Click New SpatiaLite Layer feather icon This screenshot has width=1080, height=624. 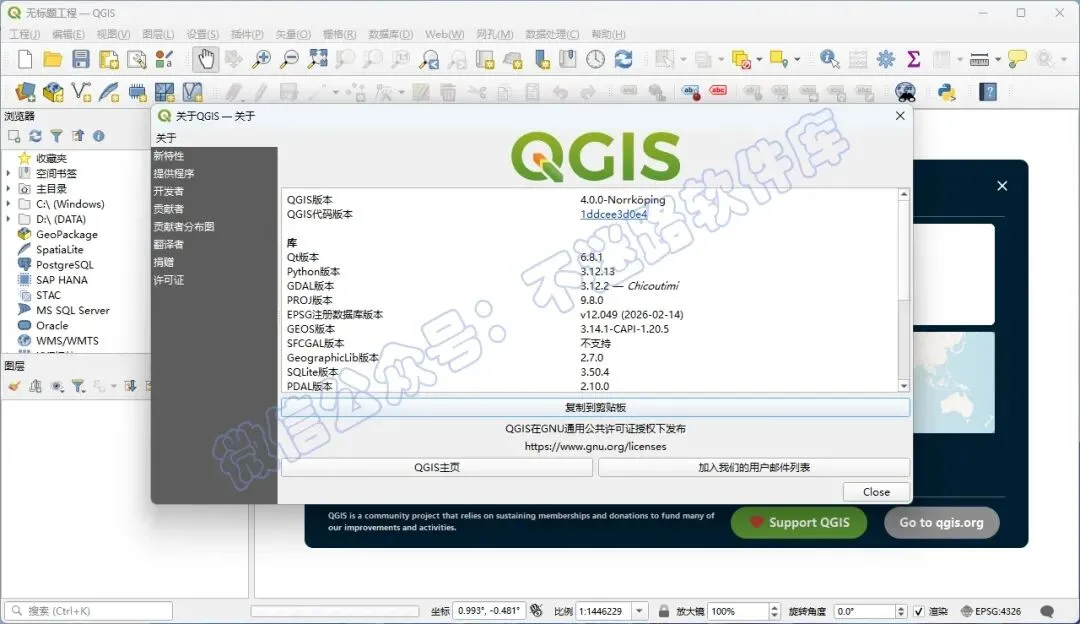pos(109,92)
